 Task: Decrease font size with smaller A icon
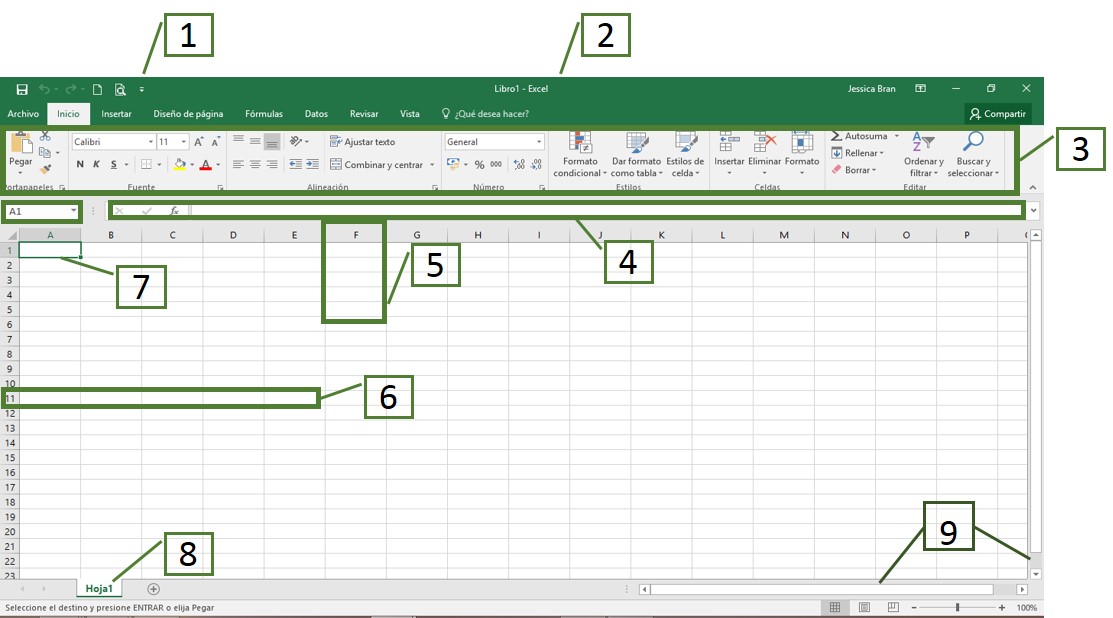pyautogui.click(x=215, y=142)
